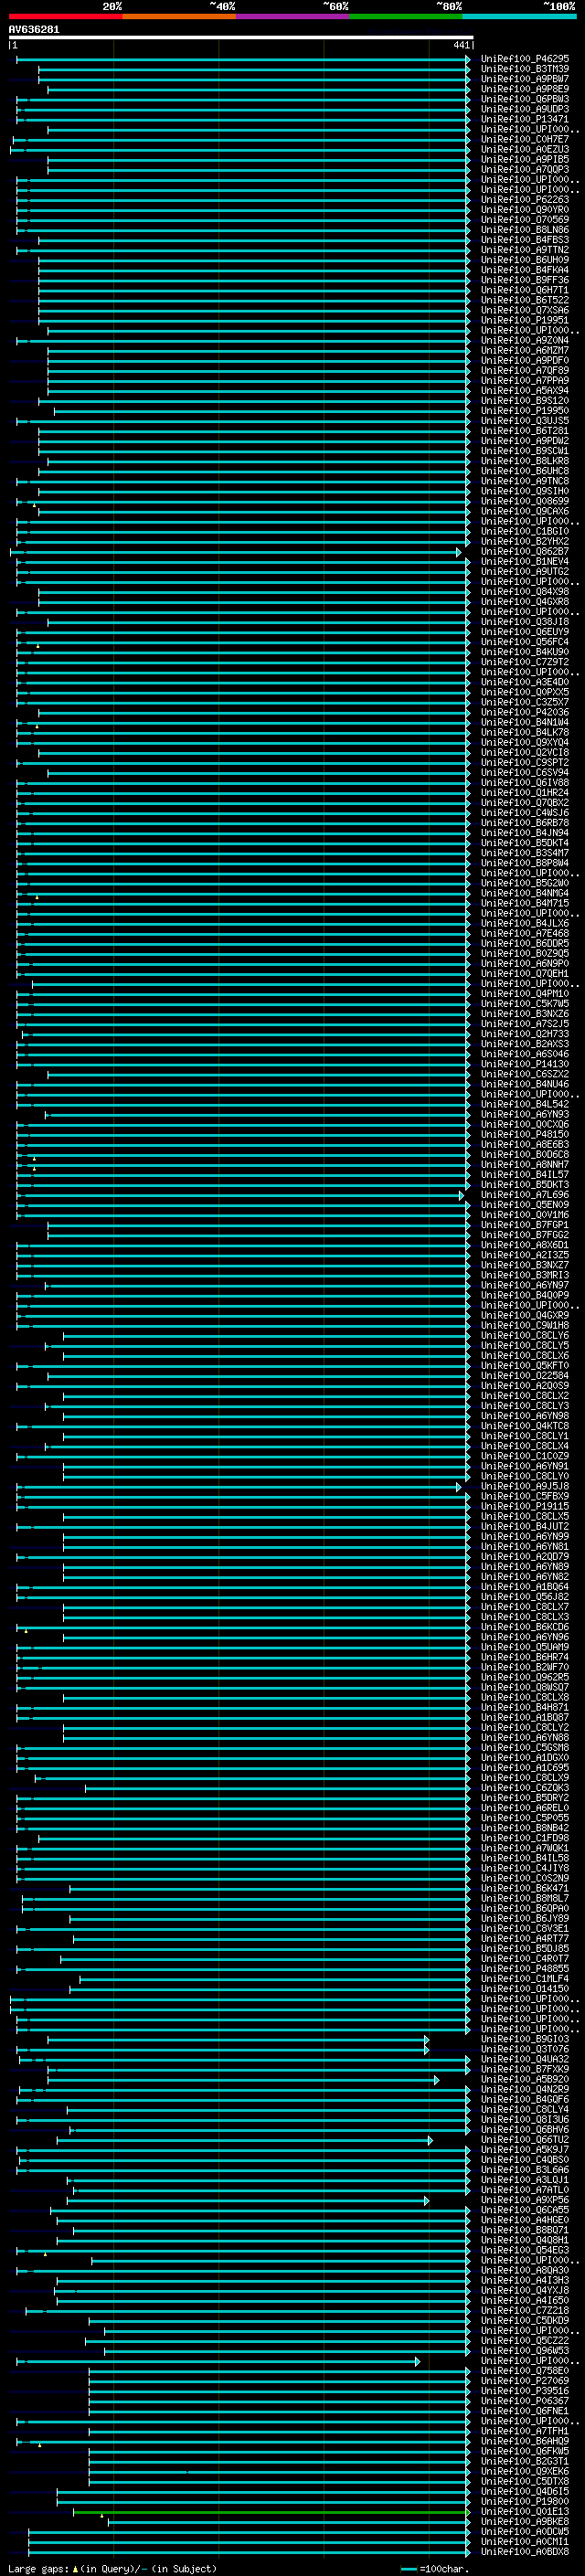Select hit label UniRef100_A0EZU3
Image resolution: width=585 pixels, height=2576 pixels.
(525, 149)
